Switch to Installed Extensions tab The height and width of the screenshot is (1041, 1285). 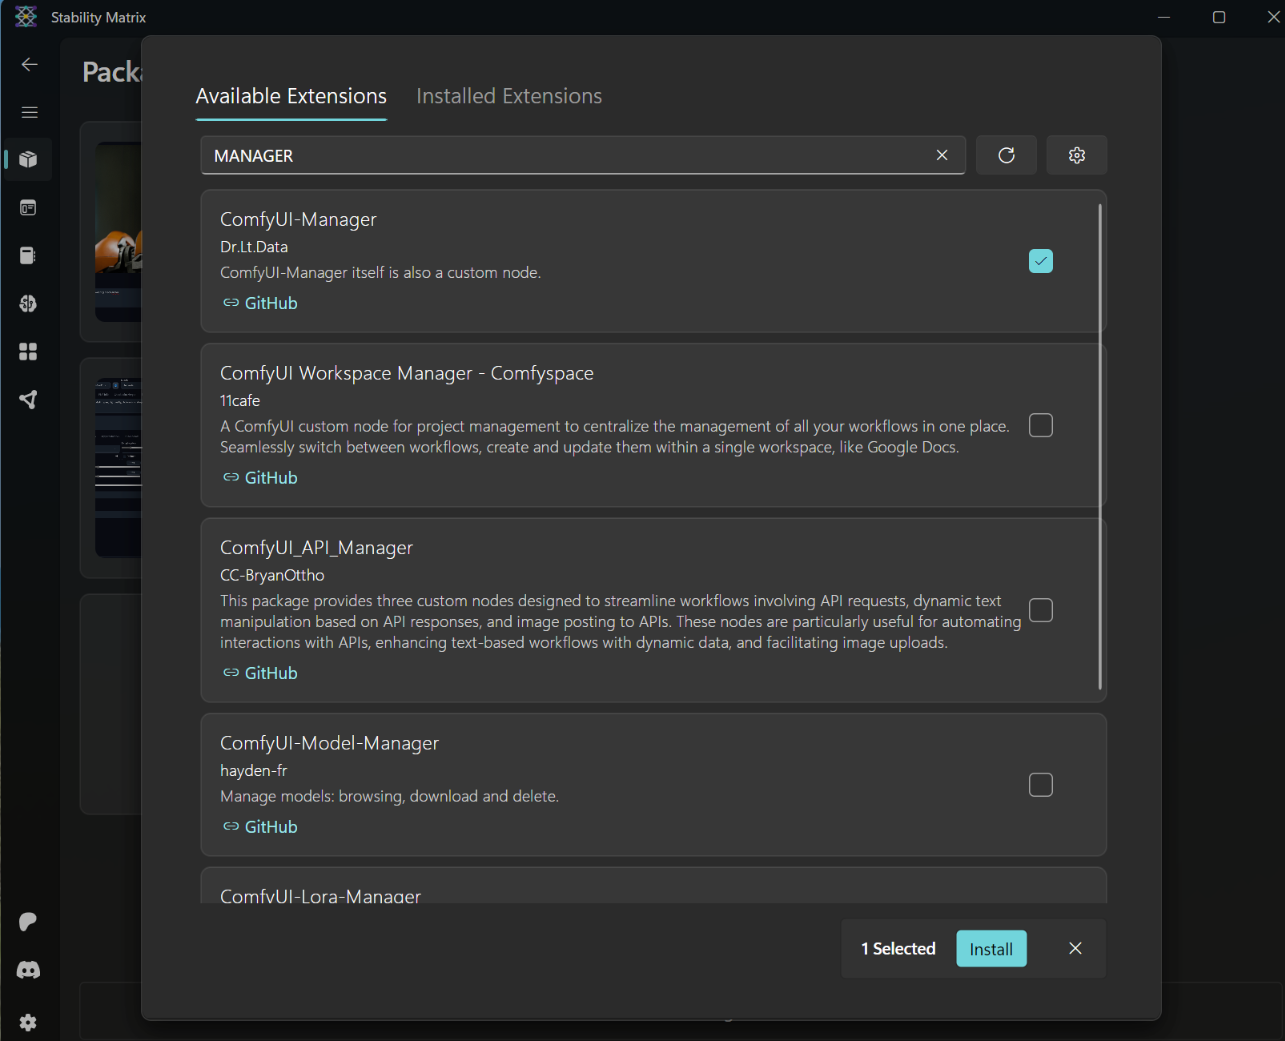(509, 96)
